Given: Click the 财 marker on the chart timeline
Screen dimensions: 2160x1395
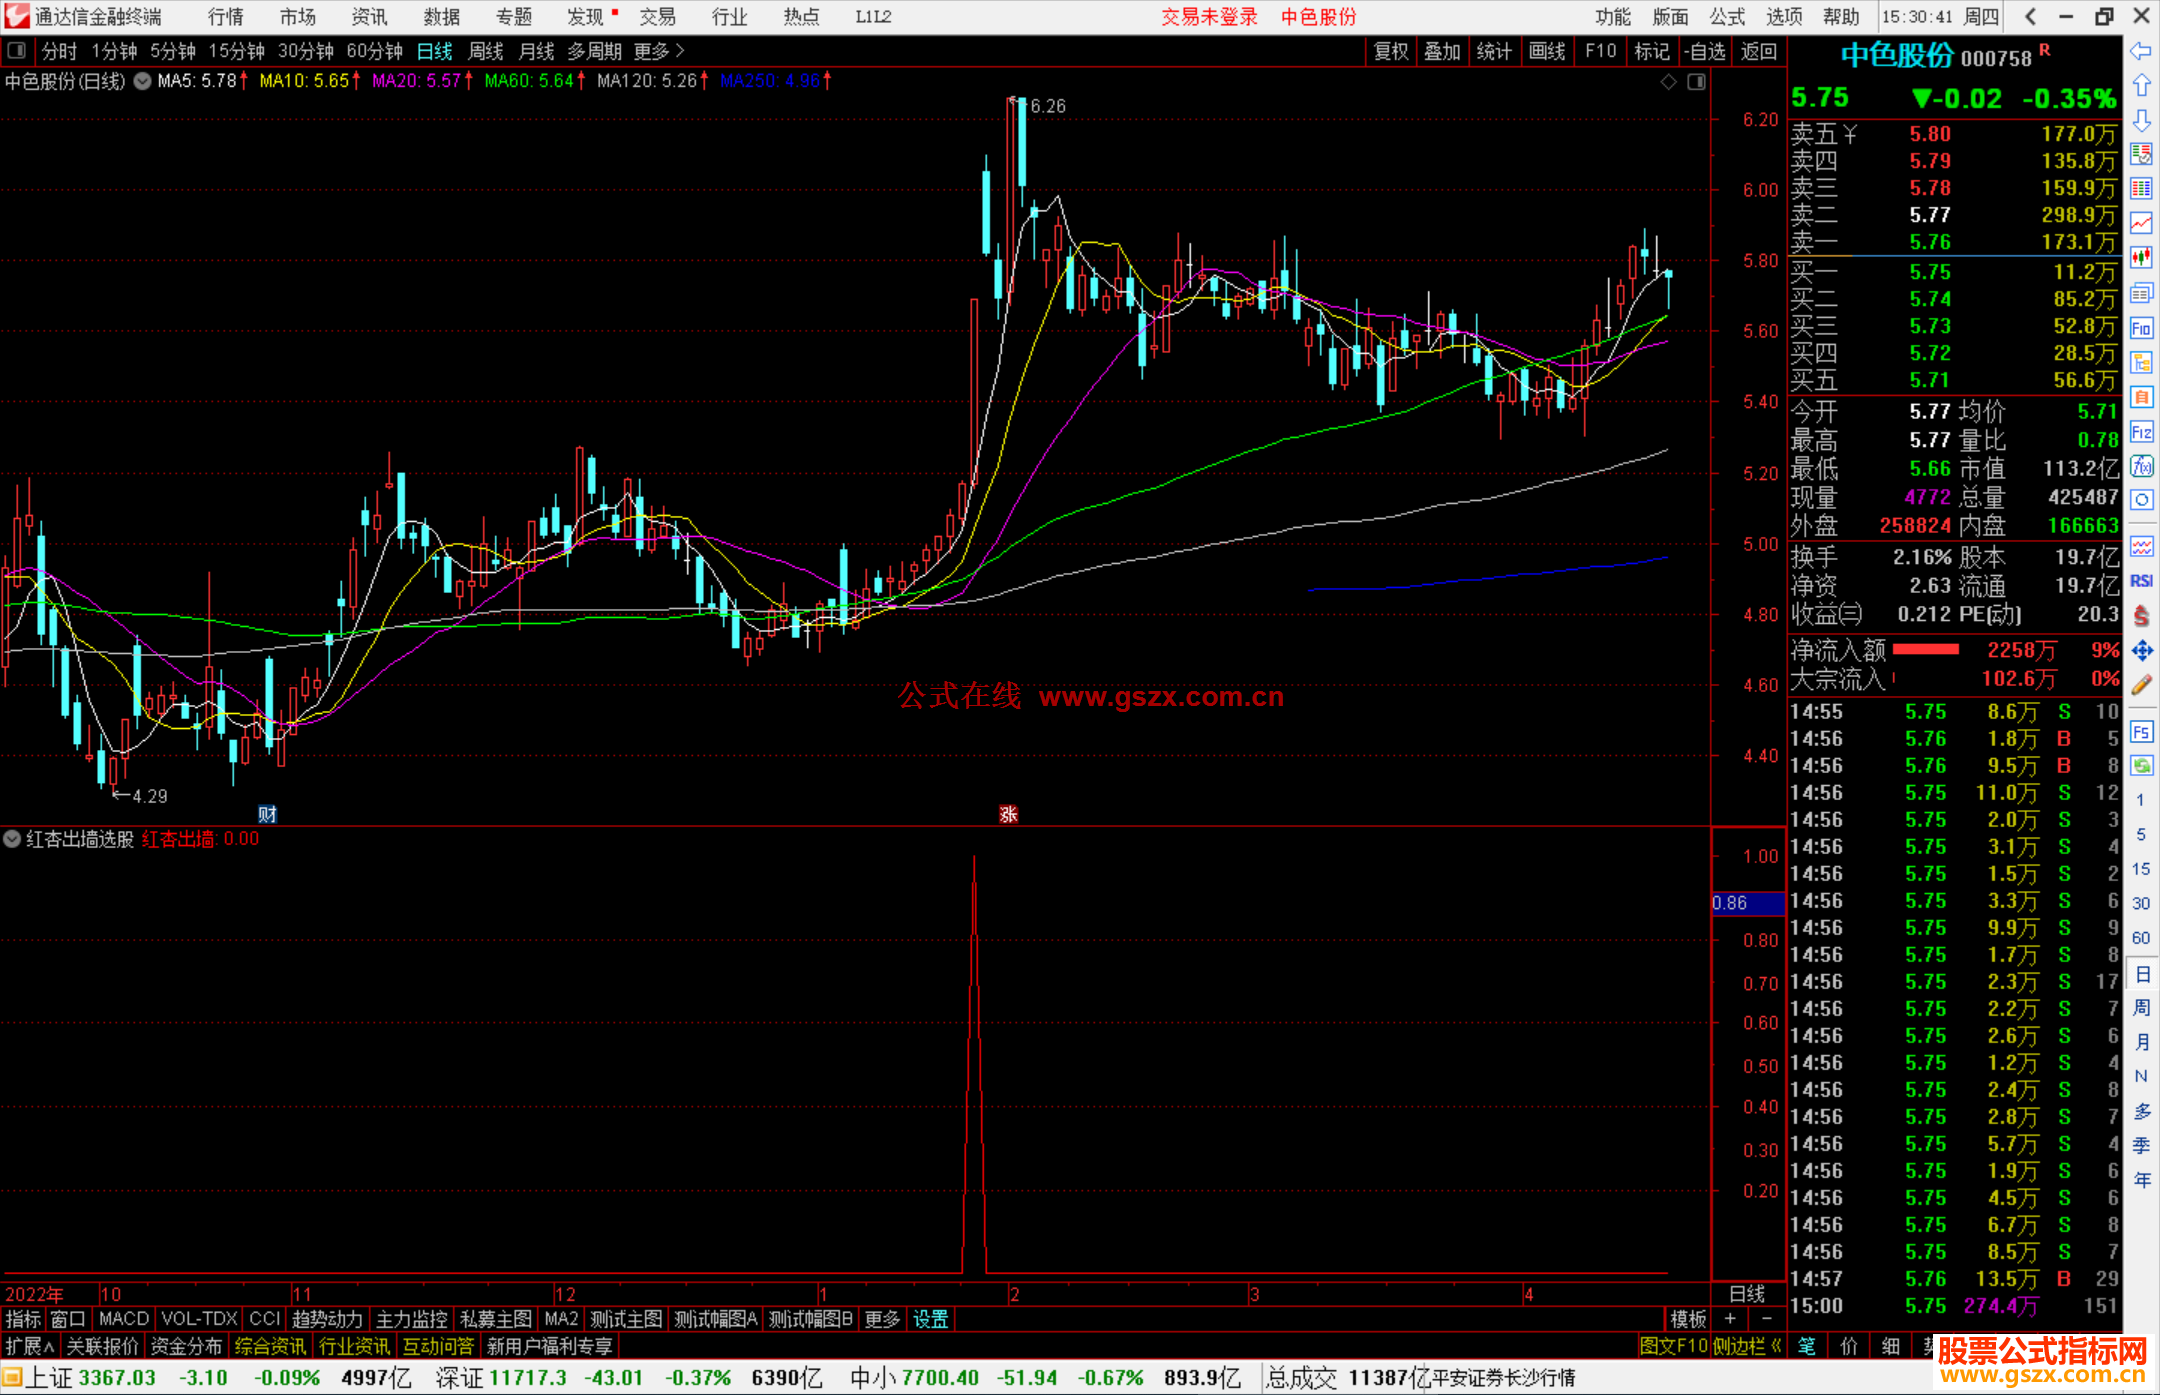Looking at the screenshot, I should pos(267,814).
